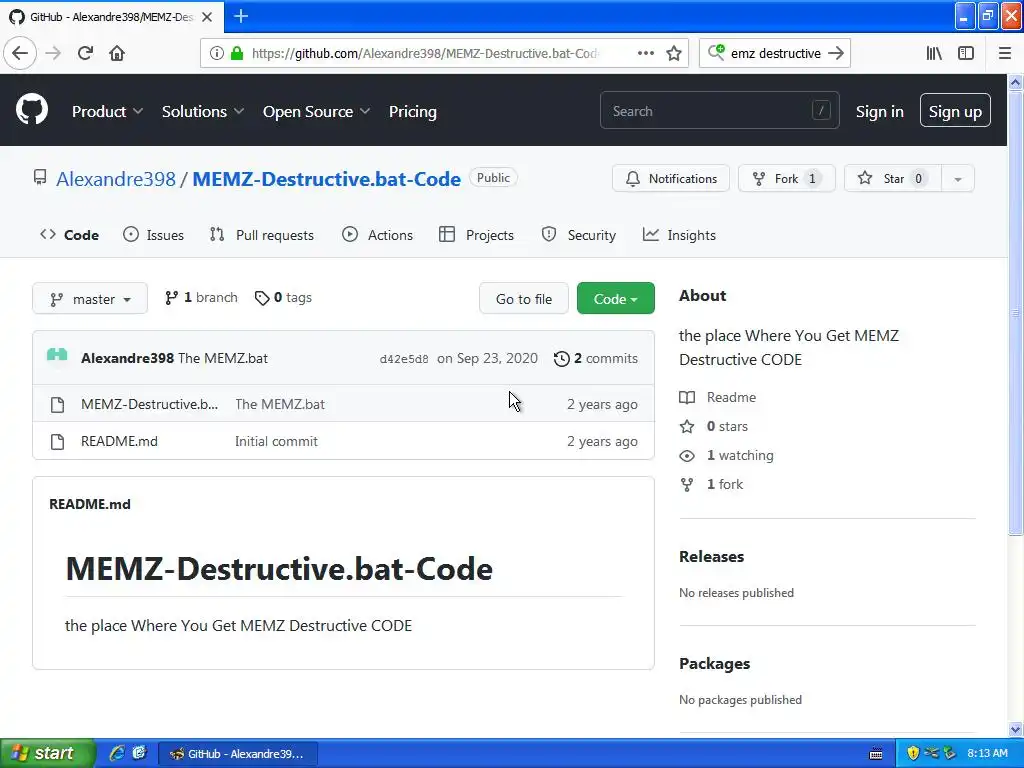Open the MEMZ-Destructive.b... file

click(x=150, y=404)
